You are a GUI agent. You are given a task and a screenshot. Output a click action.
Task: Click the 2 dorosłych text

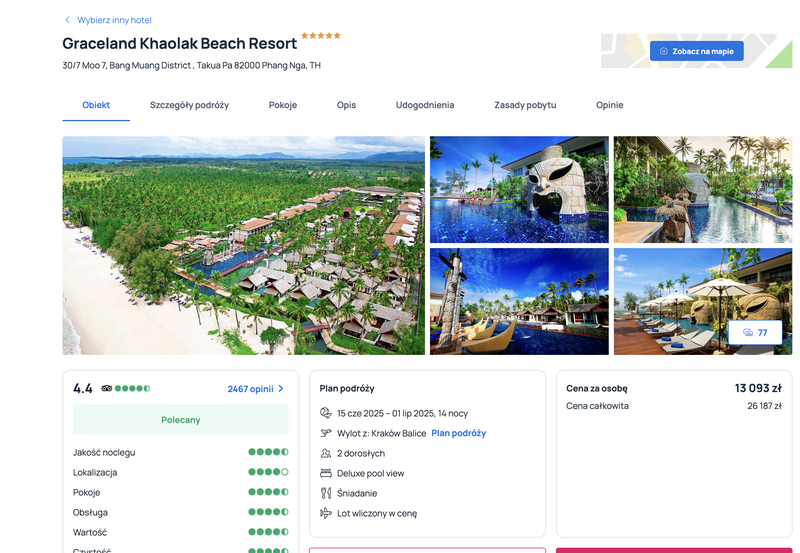[361, 454]
